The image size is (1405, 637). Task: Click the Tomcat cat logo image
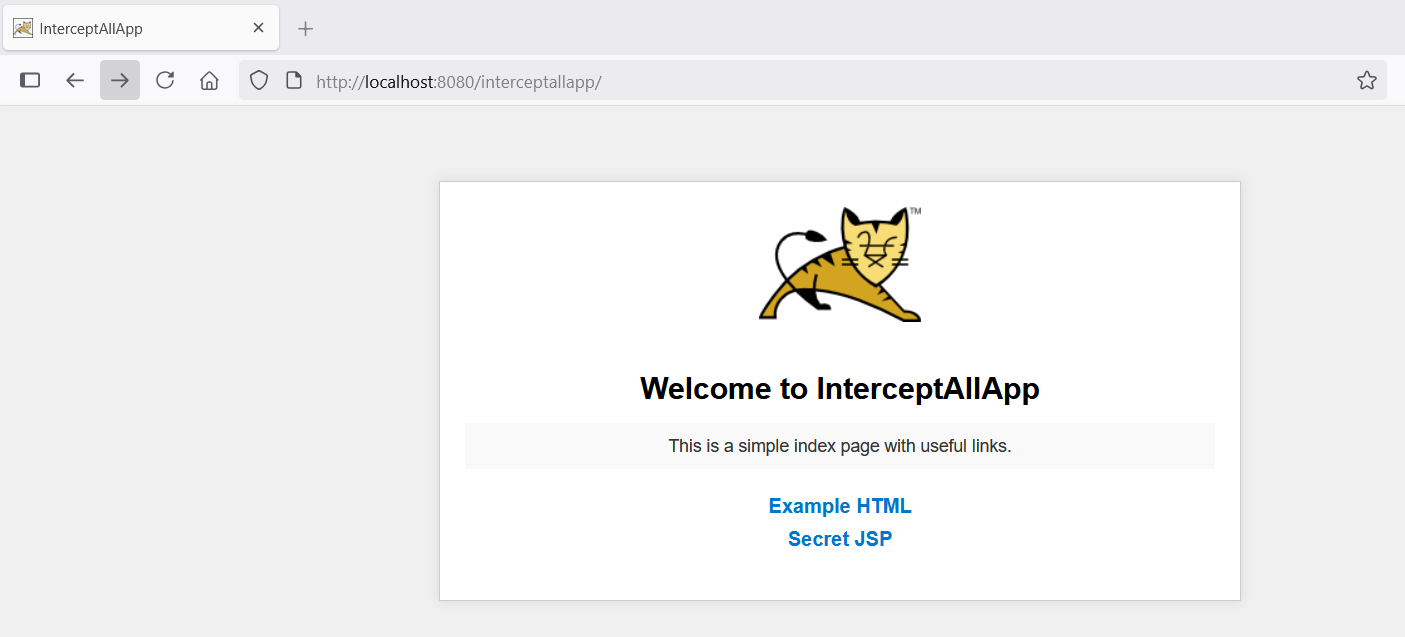tap(840, 264)
